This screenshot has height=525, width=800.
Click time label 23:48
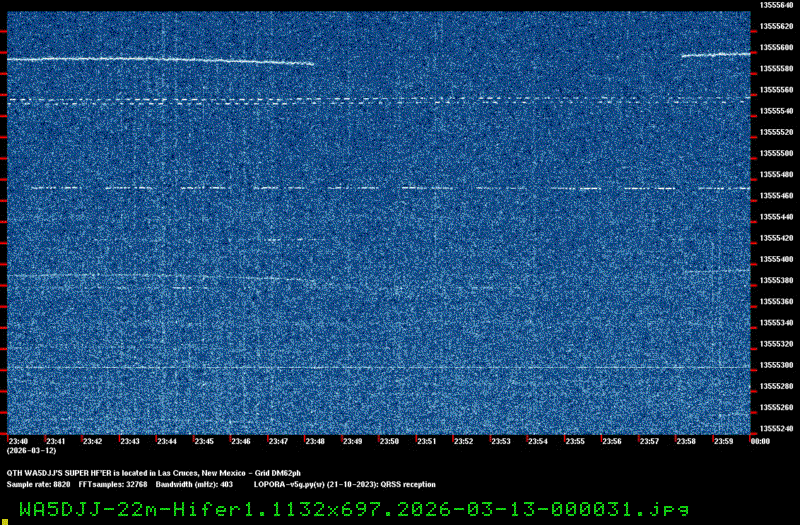[x=315, y=441]
